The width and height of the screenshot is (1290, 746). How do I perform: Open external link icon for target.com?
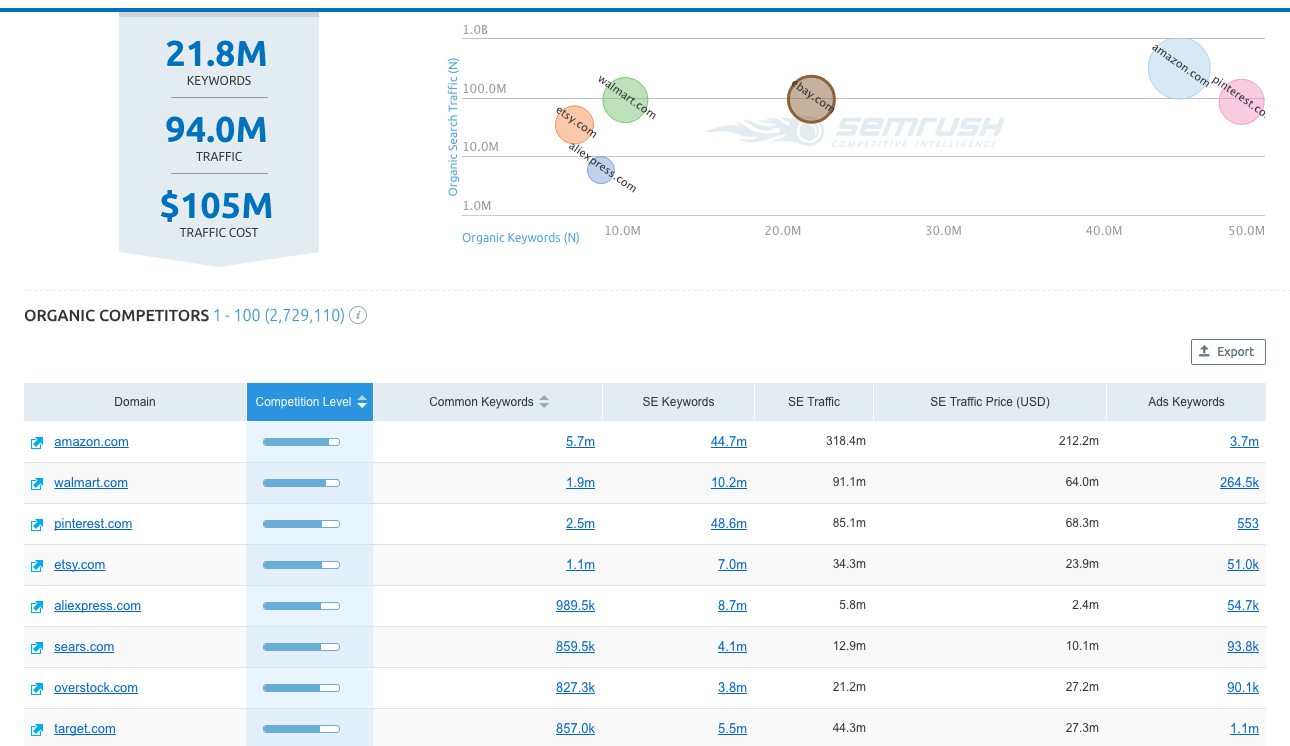point(37,730)
